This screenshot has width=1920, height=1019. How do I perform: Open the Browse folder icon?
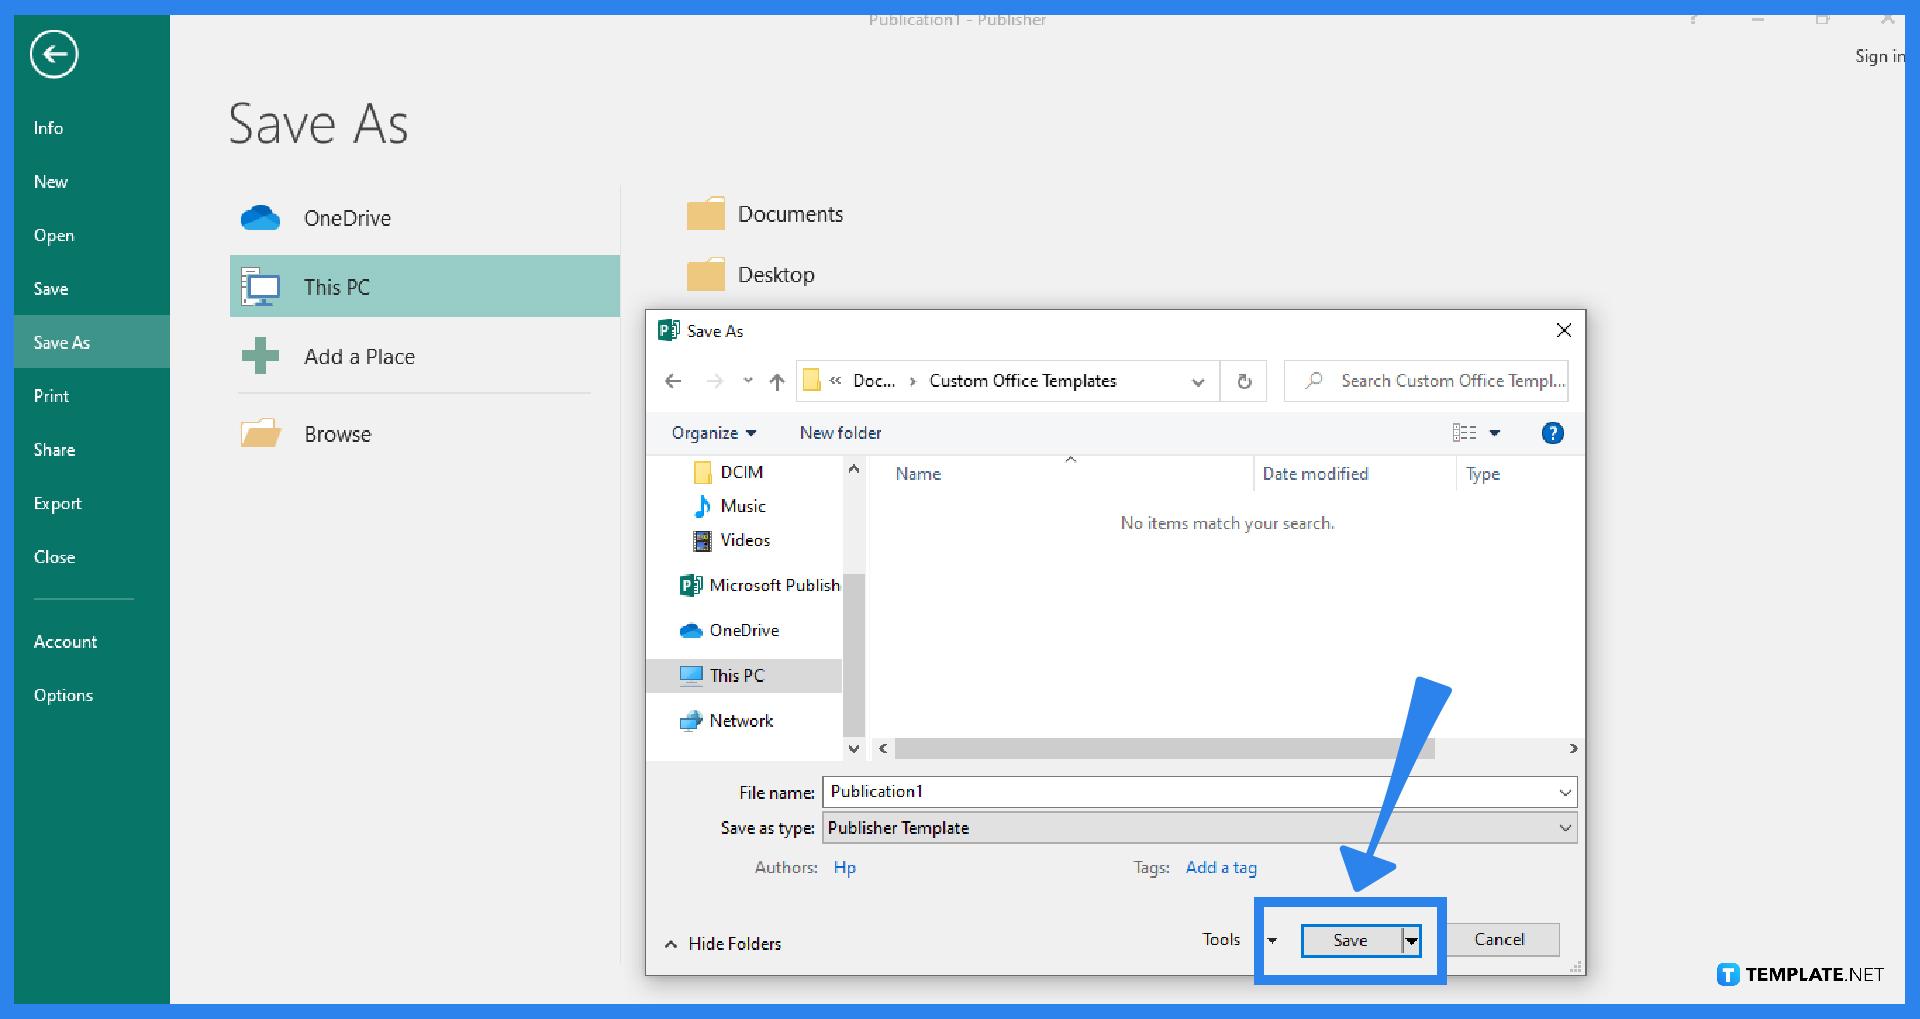click(260, 432)
